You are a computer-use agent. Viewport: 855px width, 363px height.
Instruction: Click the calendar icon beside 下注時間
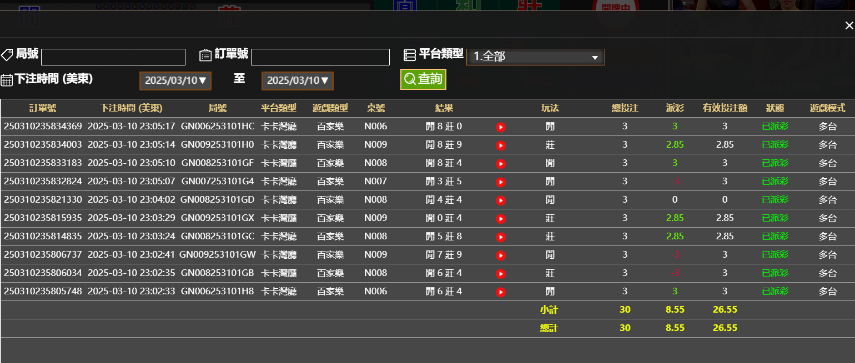point(7,80)
